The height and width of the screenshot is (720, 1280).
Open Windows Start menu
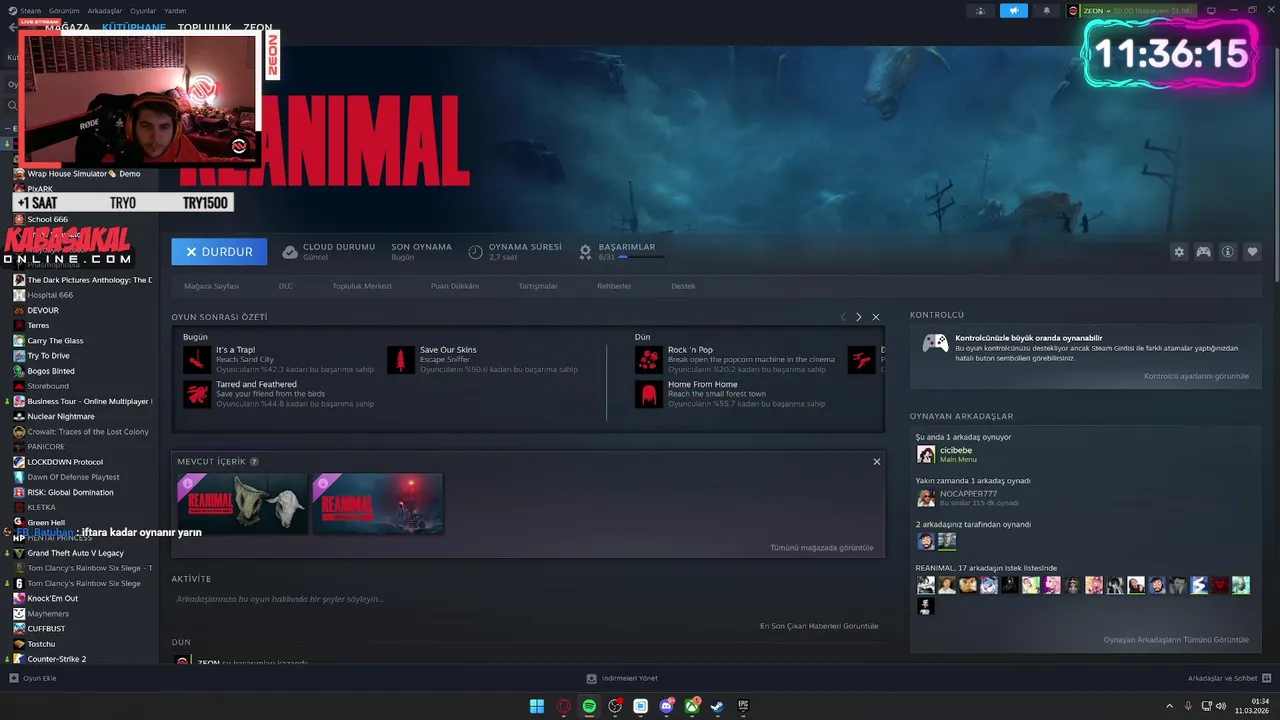537,706
